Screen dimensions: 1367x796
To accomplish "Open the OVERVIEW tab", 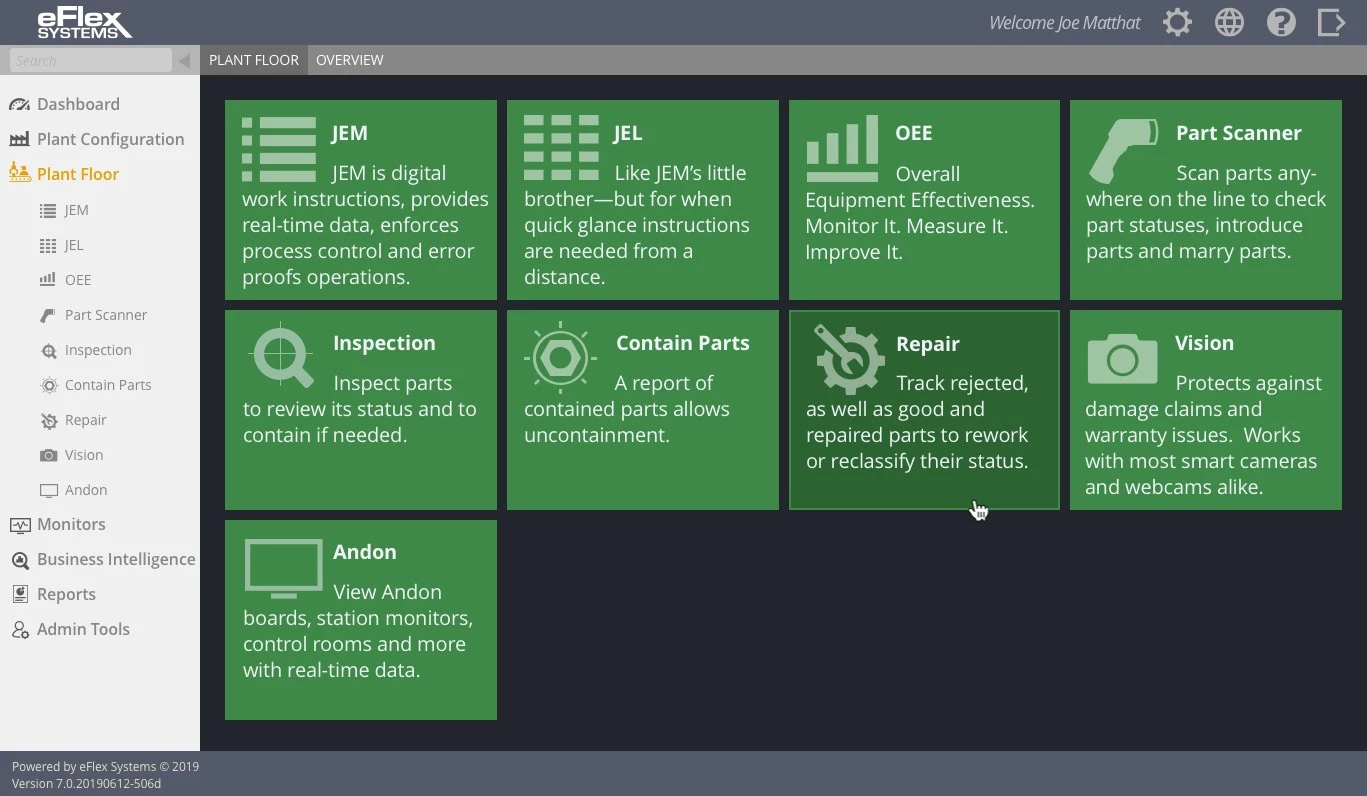I will 349,60.
